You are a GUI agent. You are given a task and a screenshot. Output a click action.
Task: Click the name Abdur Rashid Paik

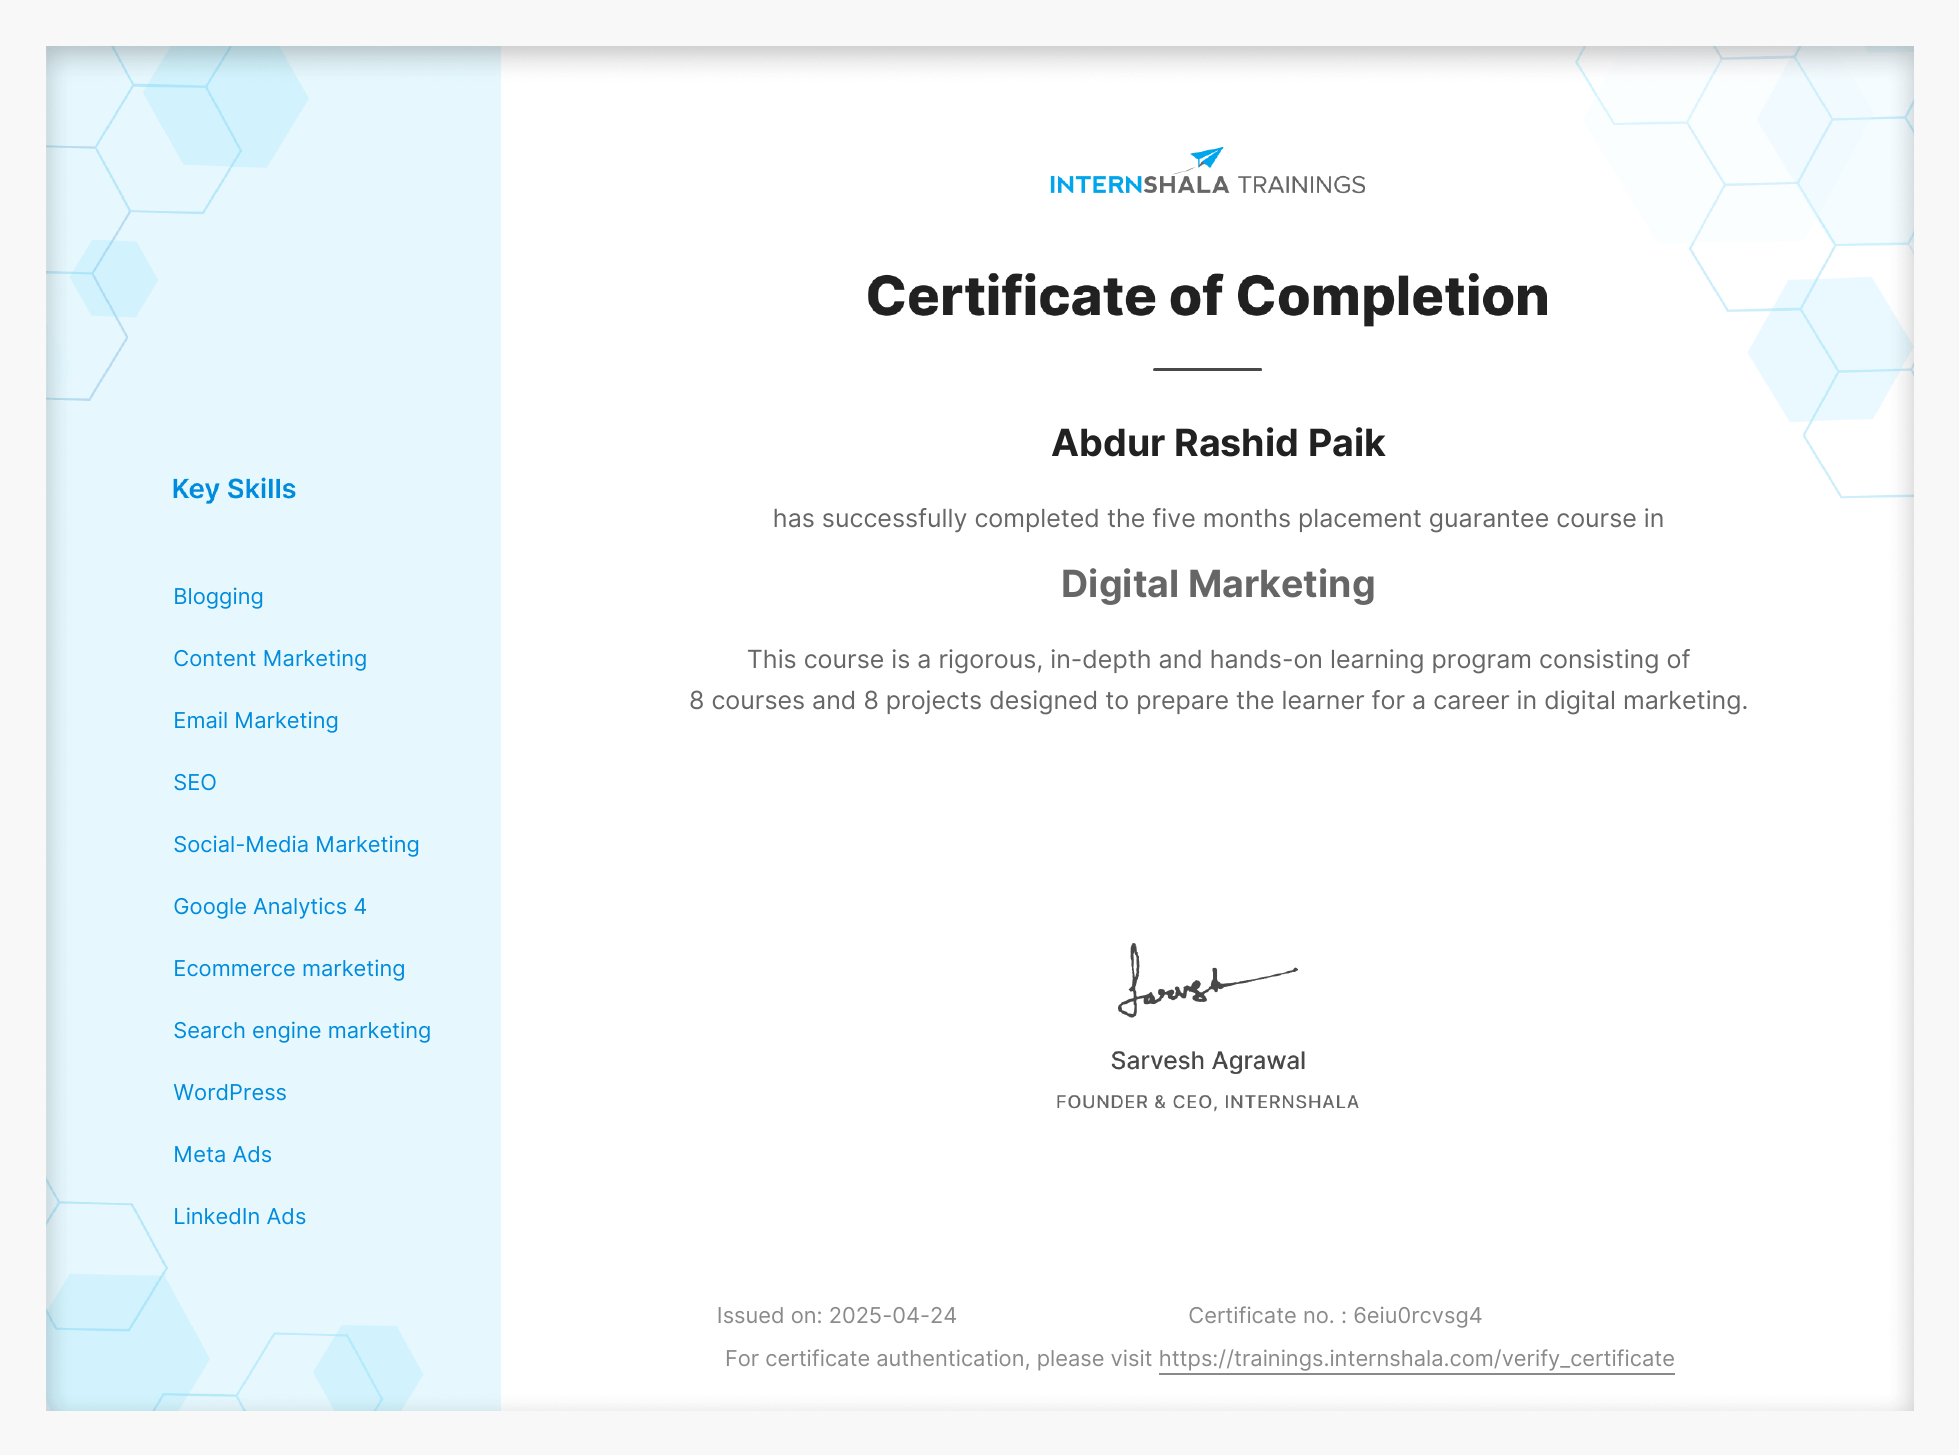pos(1218,443)
